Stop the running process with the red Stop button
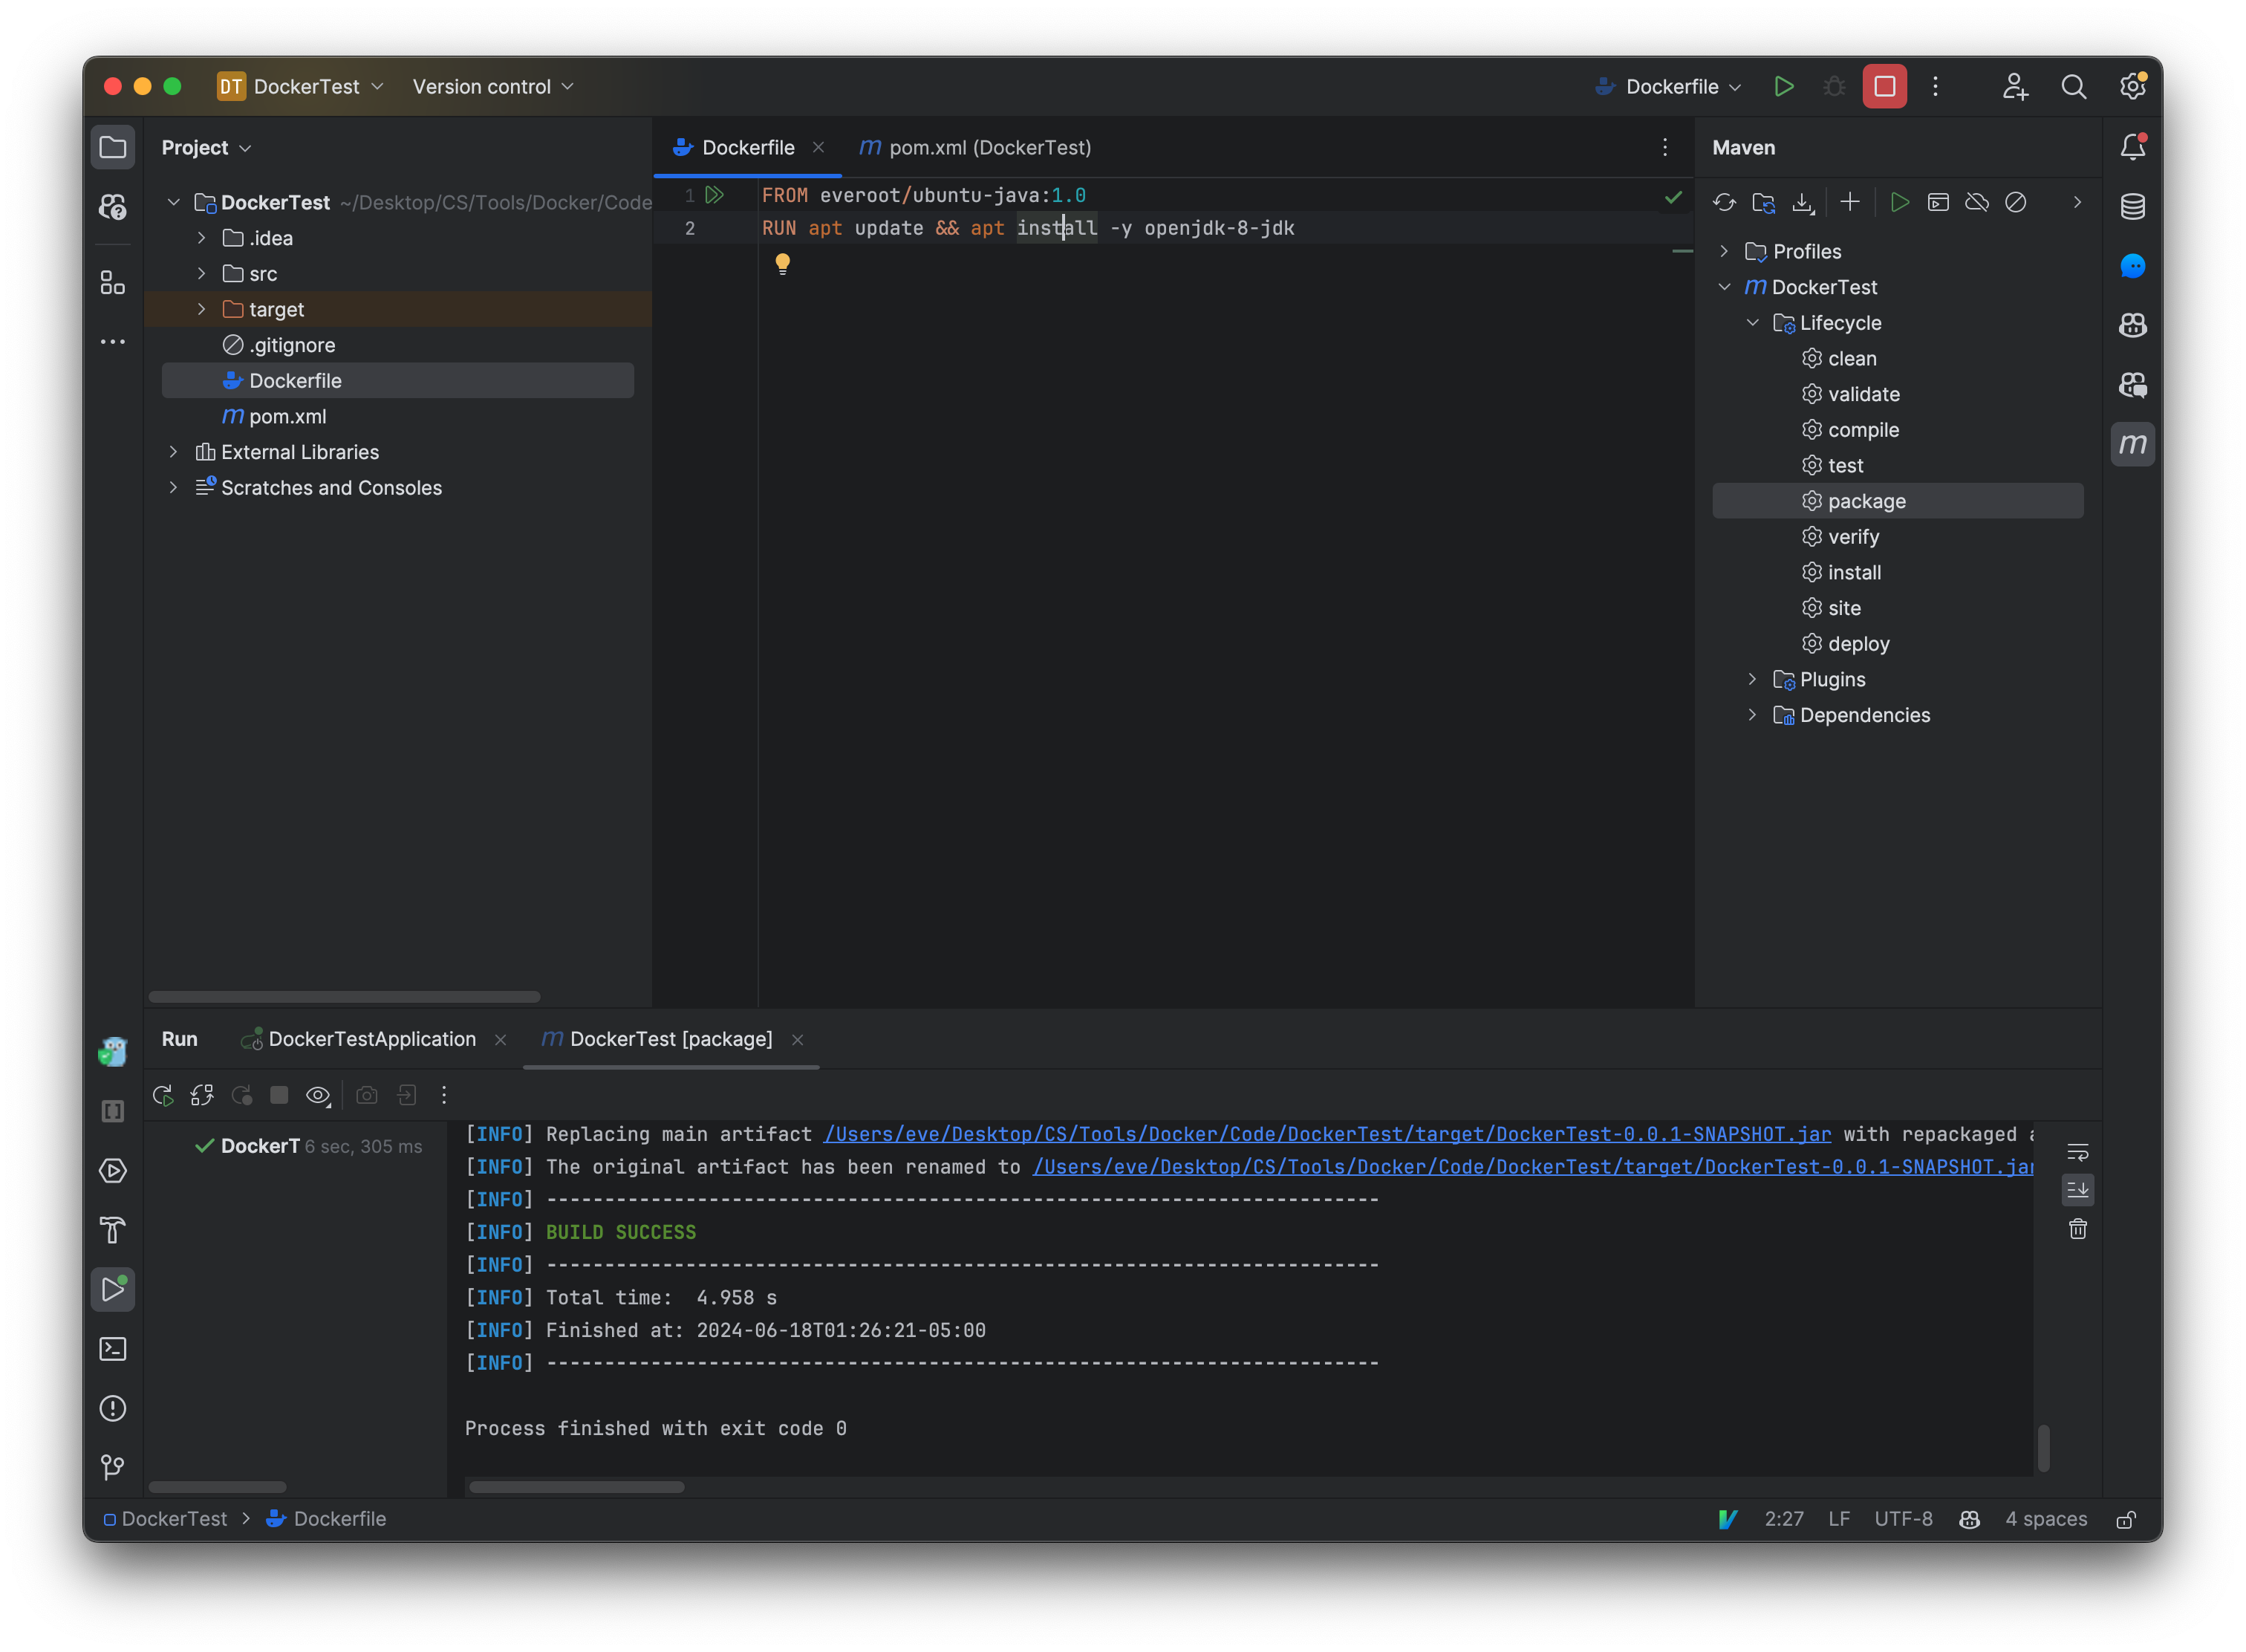 pos(1884,87)
